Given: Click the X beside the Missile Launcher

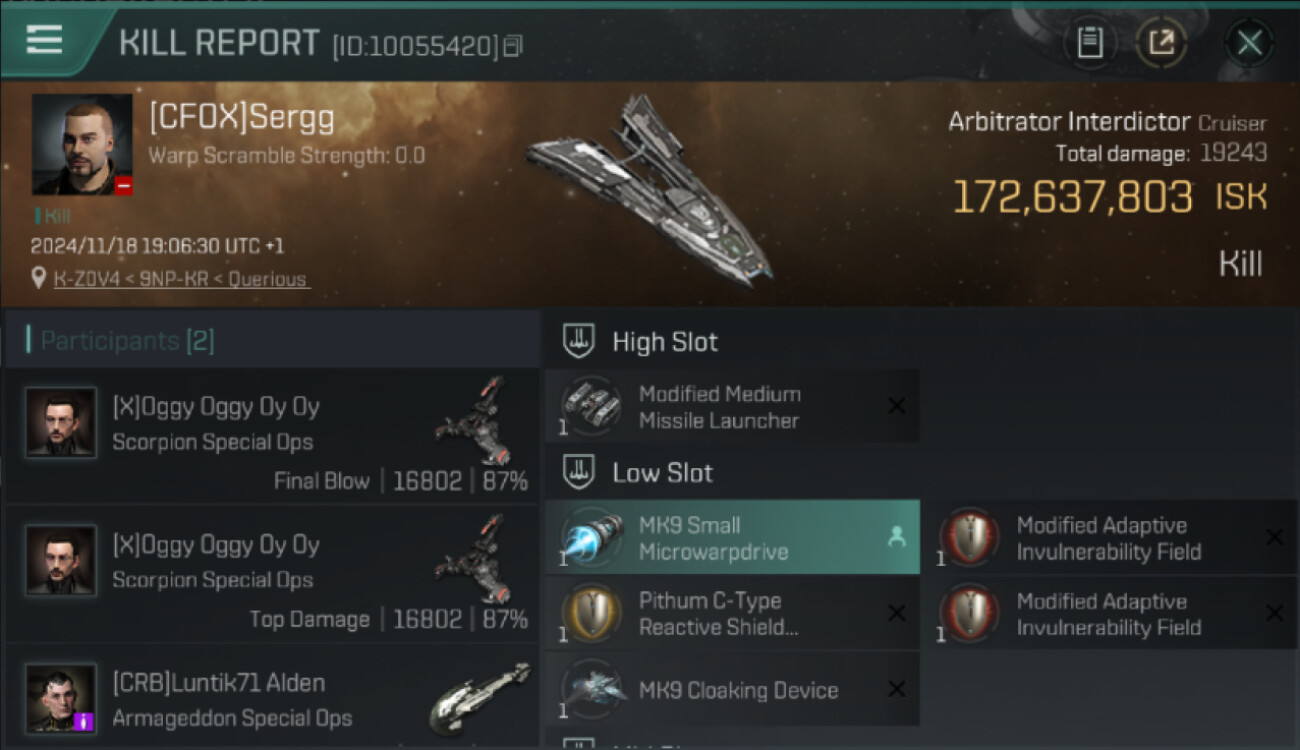Looking at the screenshot, I should click(x=897, y=406).
